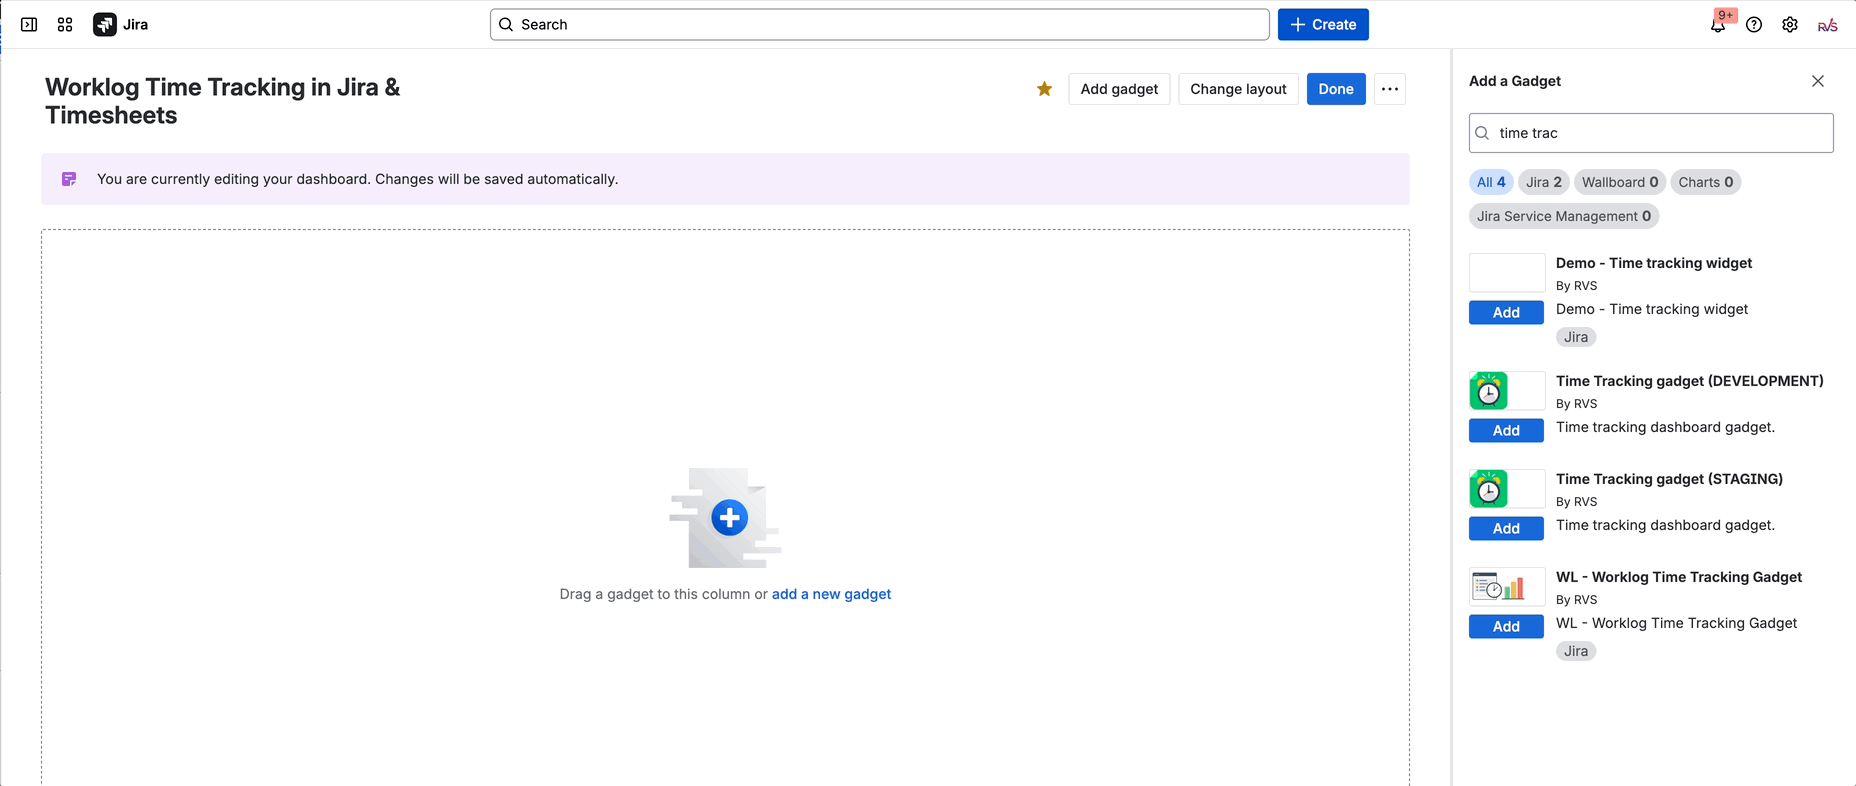
Task: Filter gadgets by Charts category
Action: (x=1705, y=182)
